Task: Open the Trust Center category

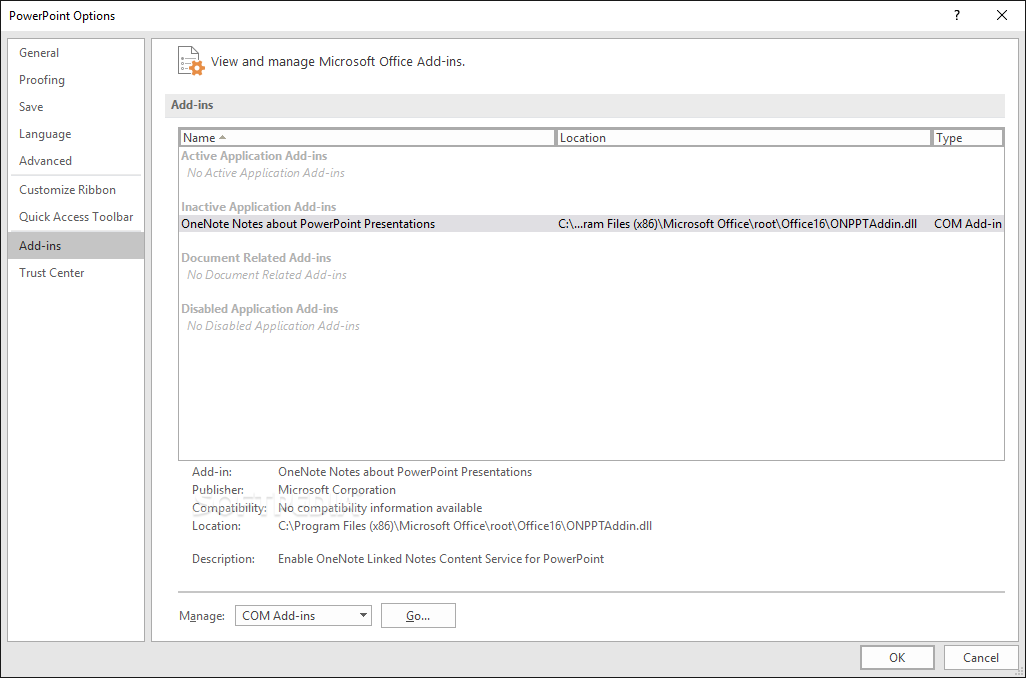Action: (76, 273)
